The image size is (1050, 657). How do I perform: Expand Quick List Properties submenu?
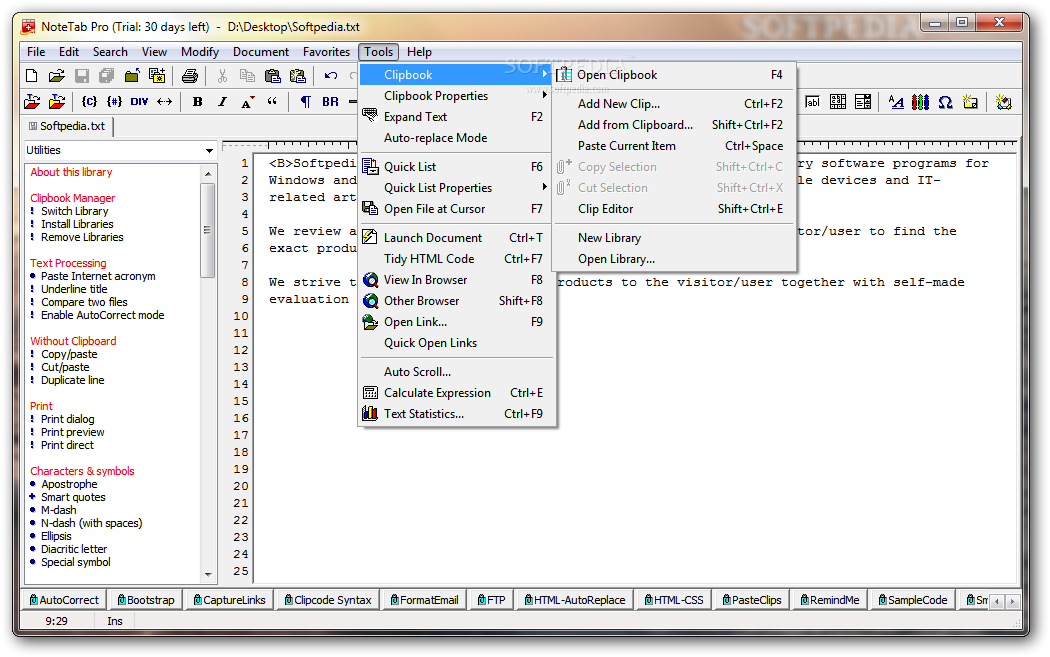(x=457, y=188)
